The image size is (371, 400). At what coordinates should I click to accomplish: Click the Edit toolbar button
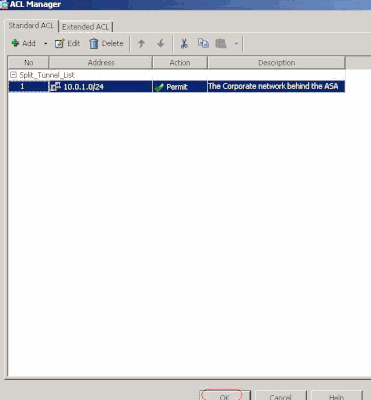coord(68,43)
